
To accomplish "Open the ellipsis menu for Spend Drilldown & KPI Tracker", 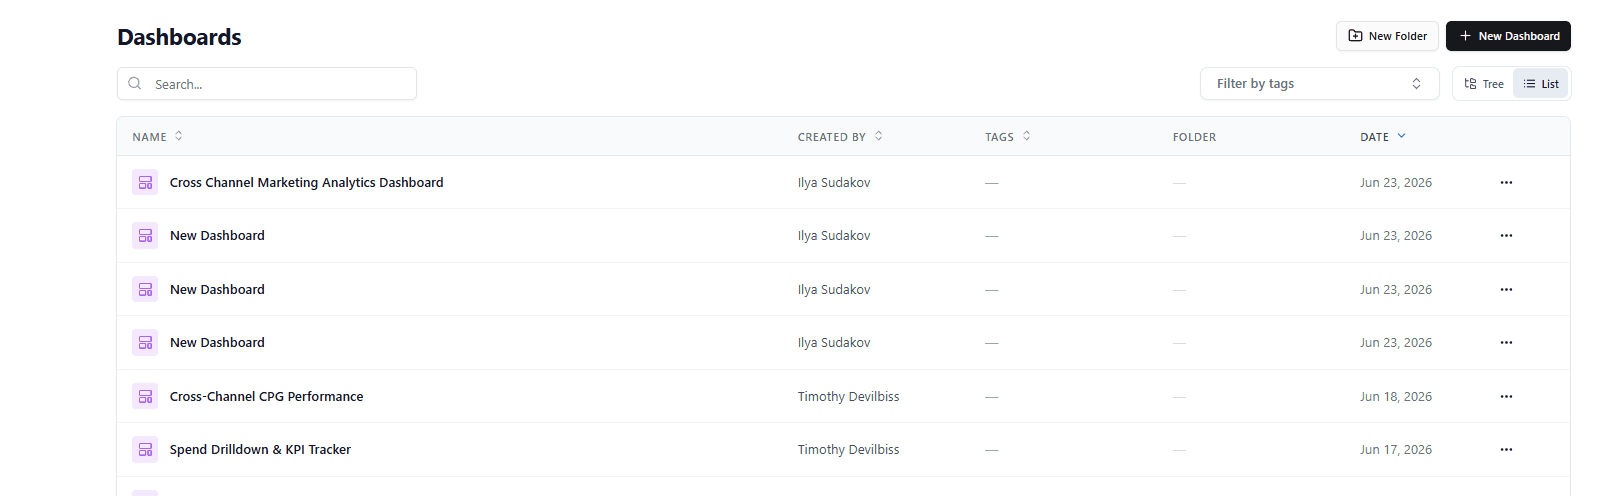I will (x=1506, y=449).
